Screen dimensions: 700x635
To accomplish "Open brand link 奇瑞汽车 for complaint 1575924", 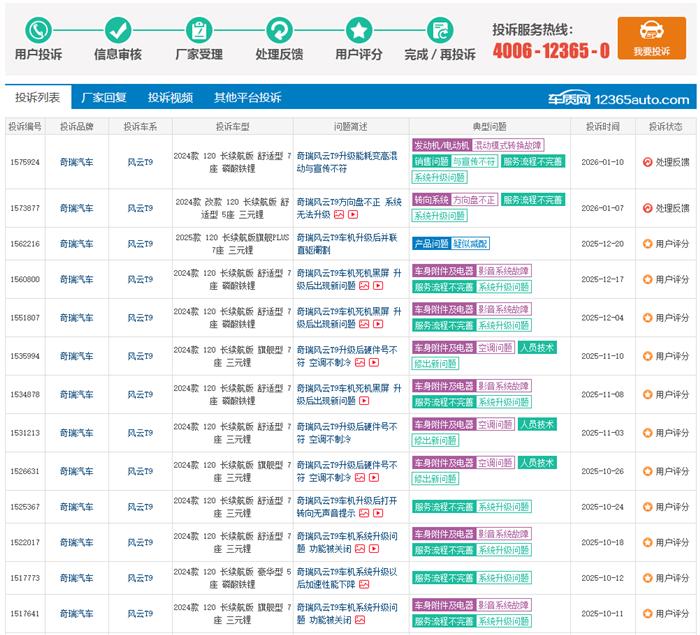I will [76, 162].
